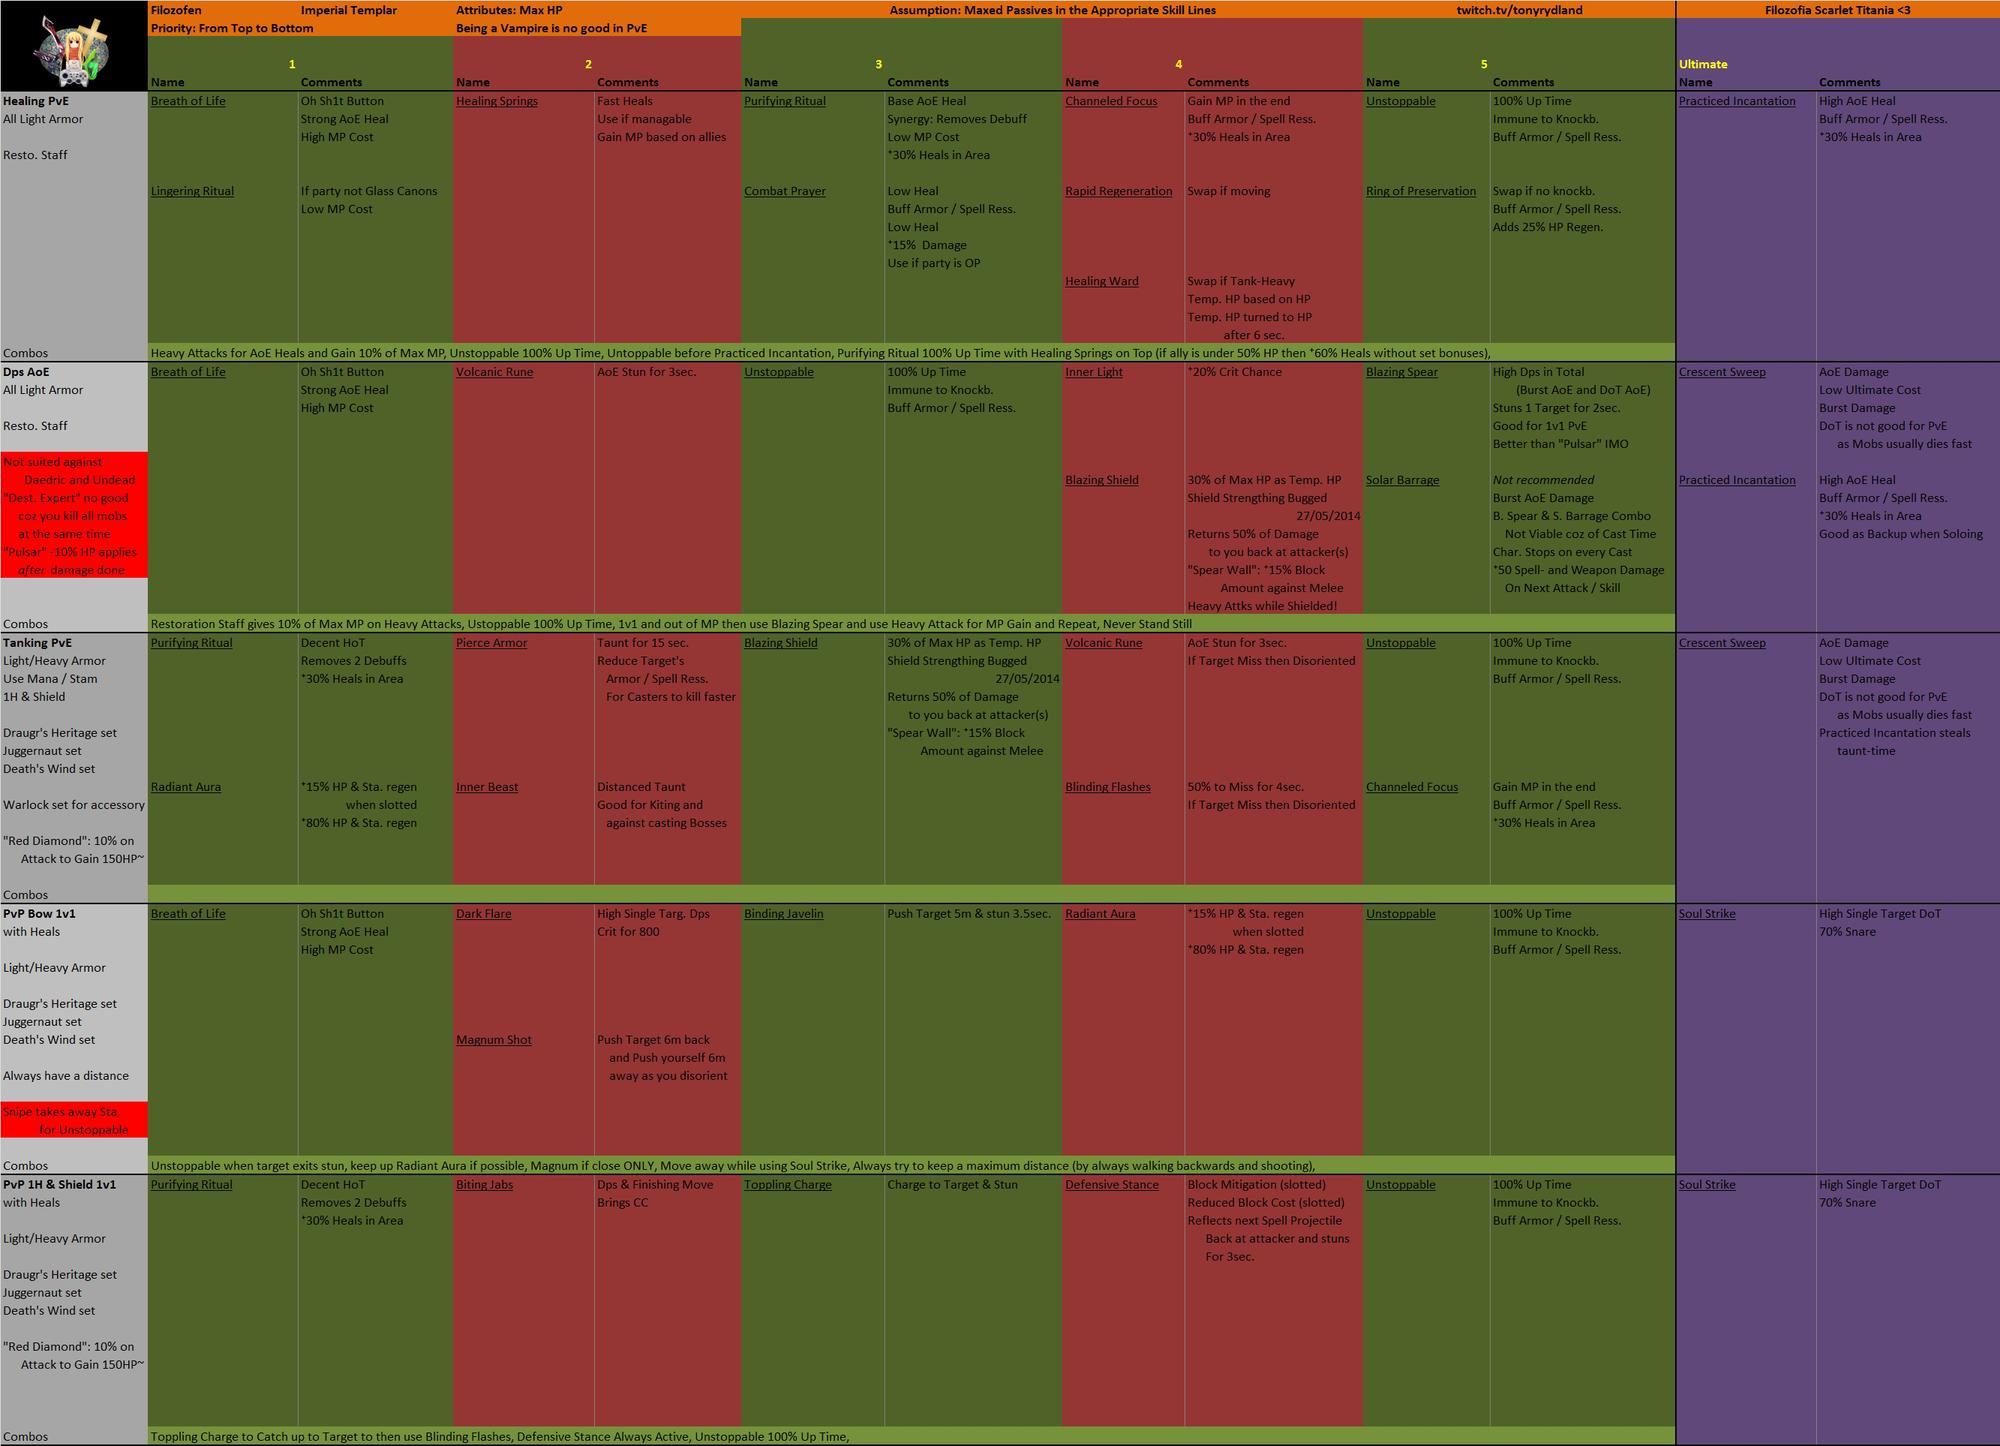The image size is (2000, 1446).
Task: Click the Inner Beast skill name
Action: 487,787
